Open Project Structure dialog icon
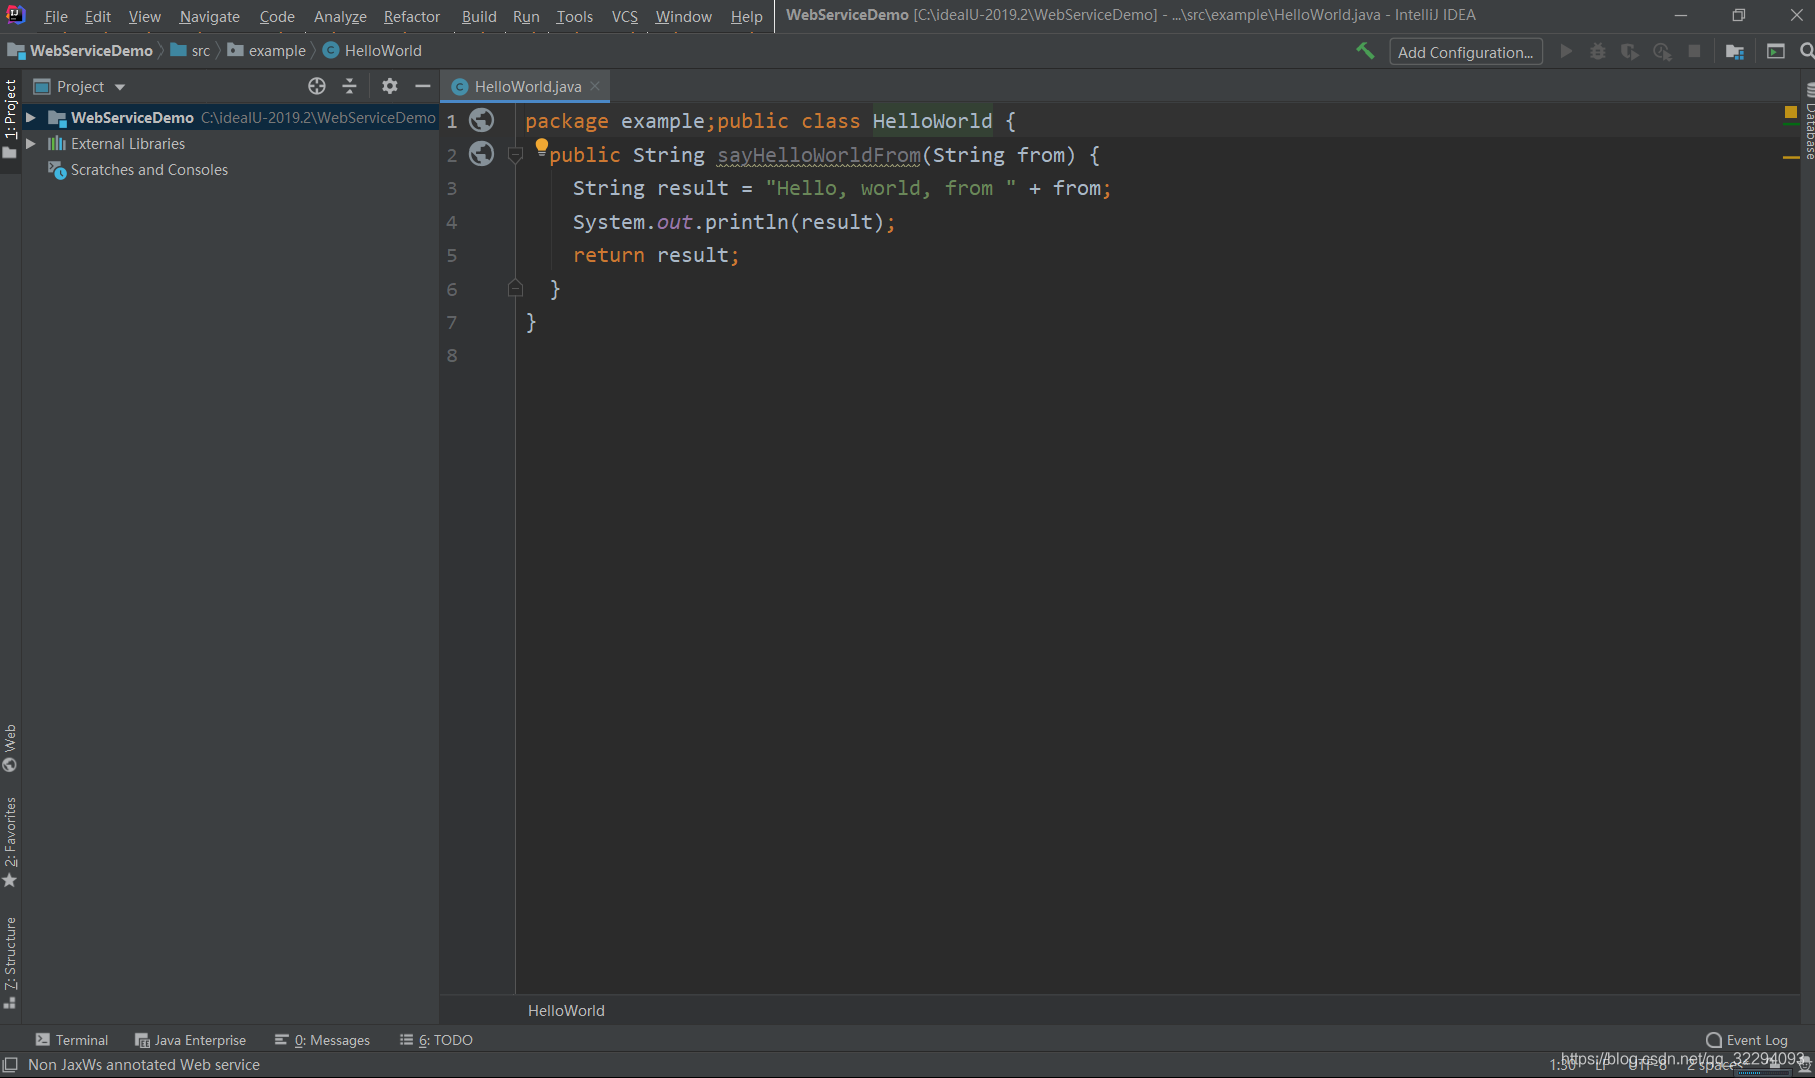The width and height of the screenshot is (1815, 1078). [1735, 51]
